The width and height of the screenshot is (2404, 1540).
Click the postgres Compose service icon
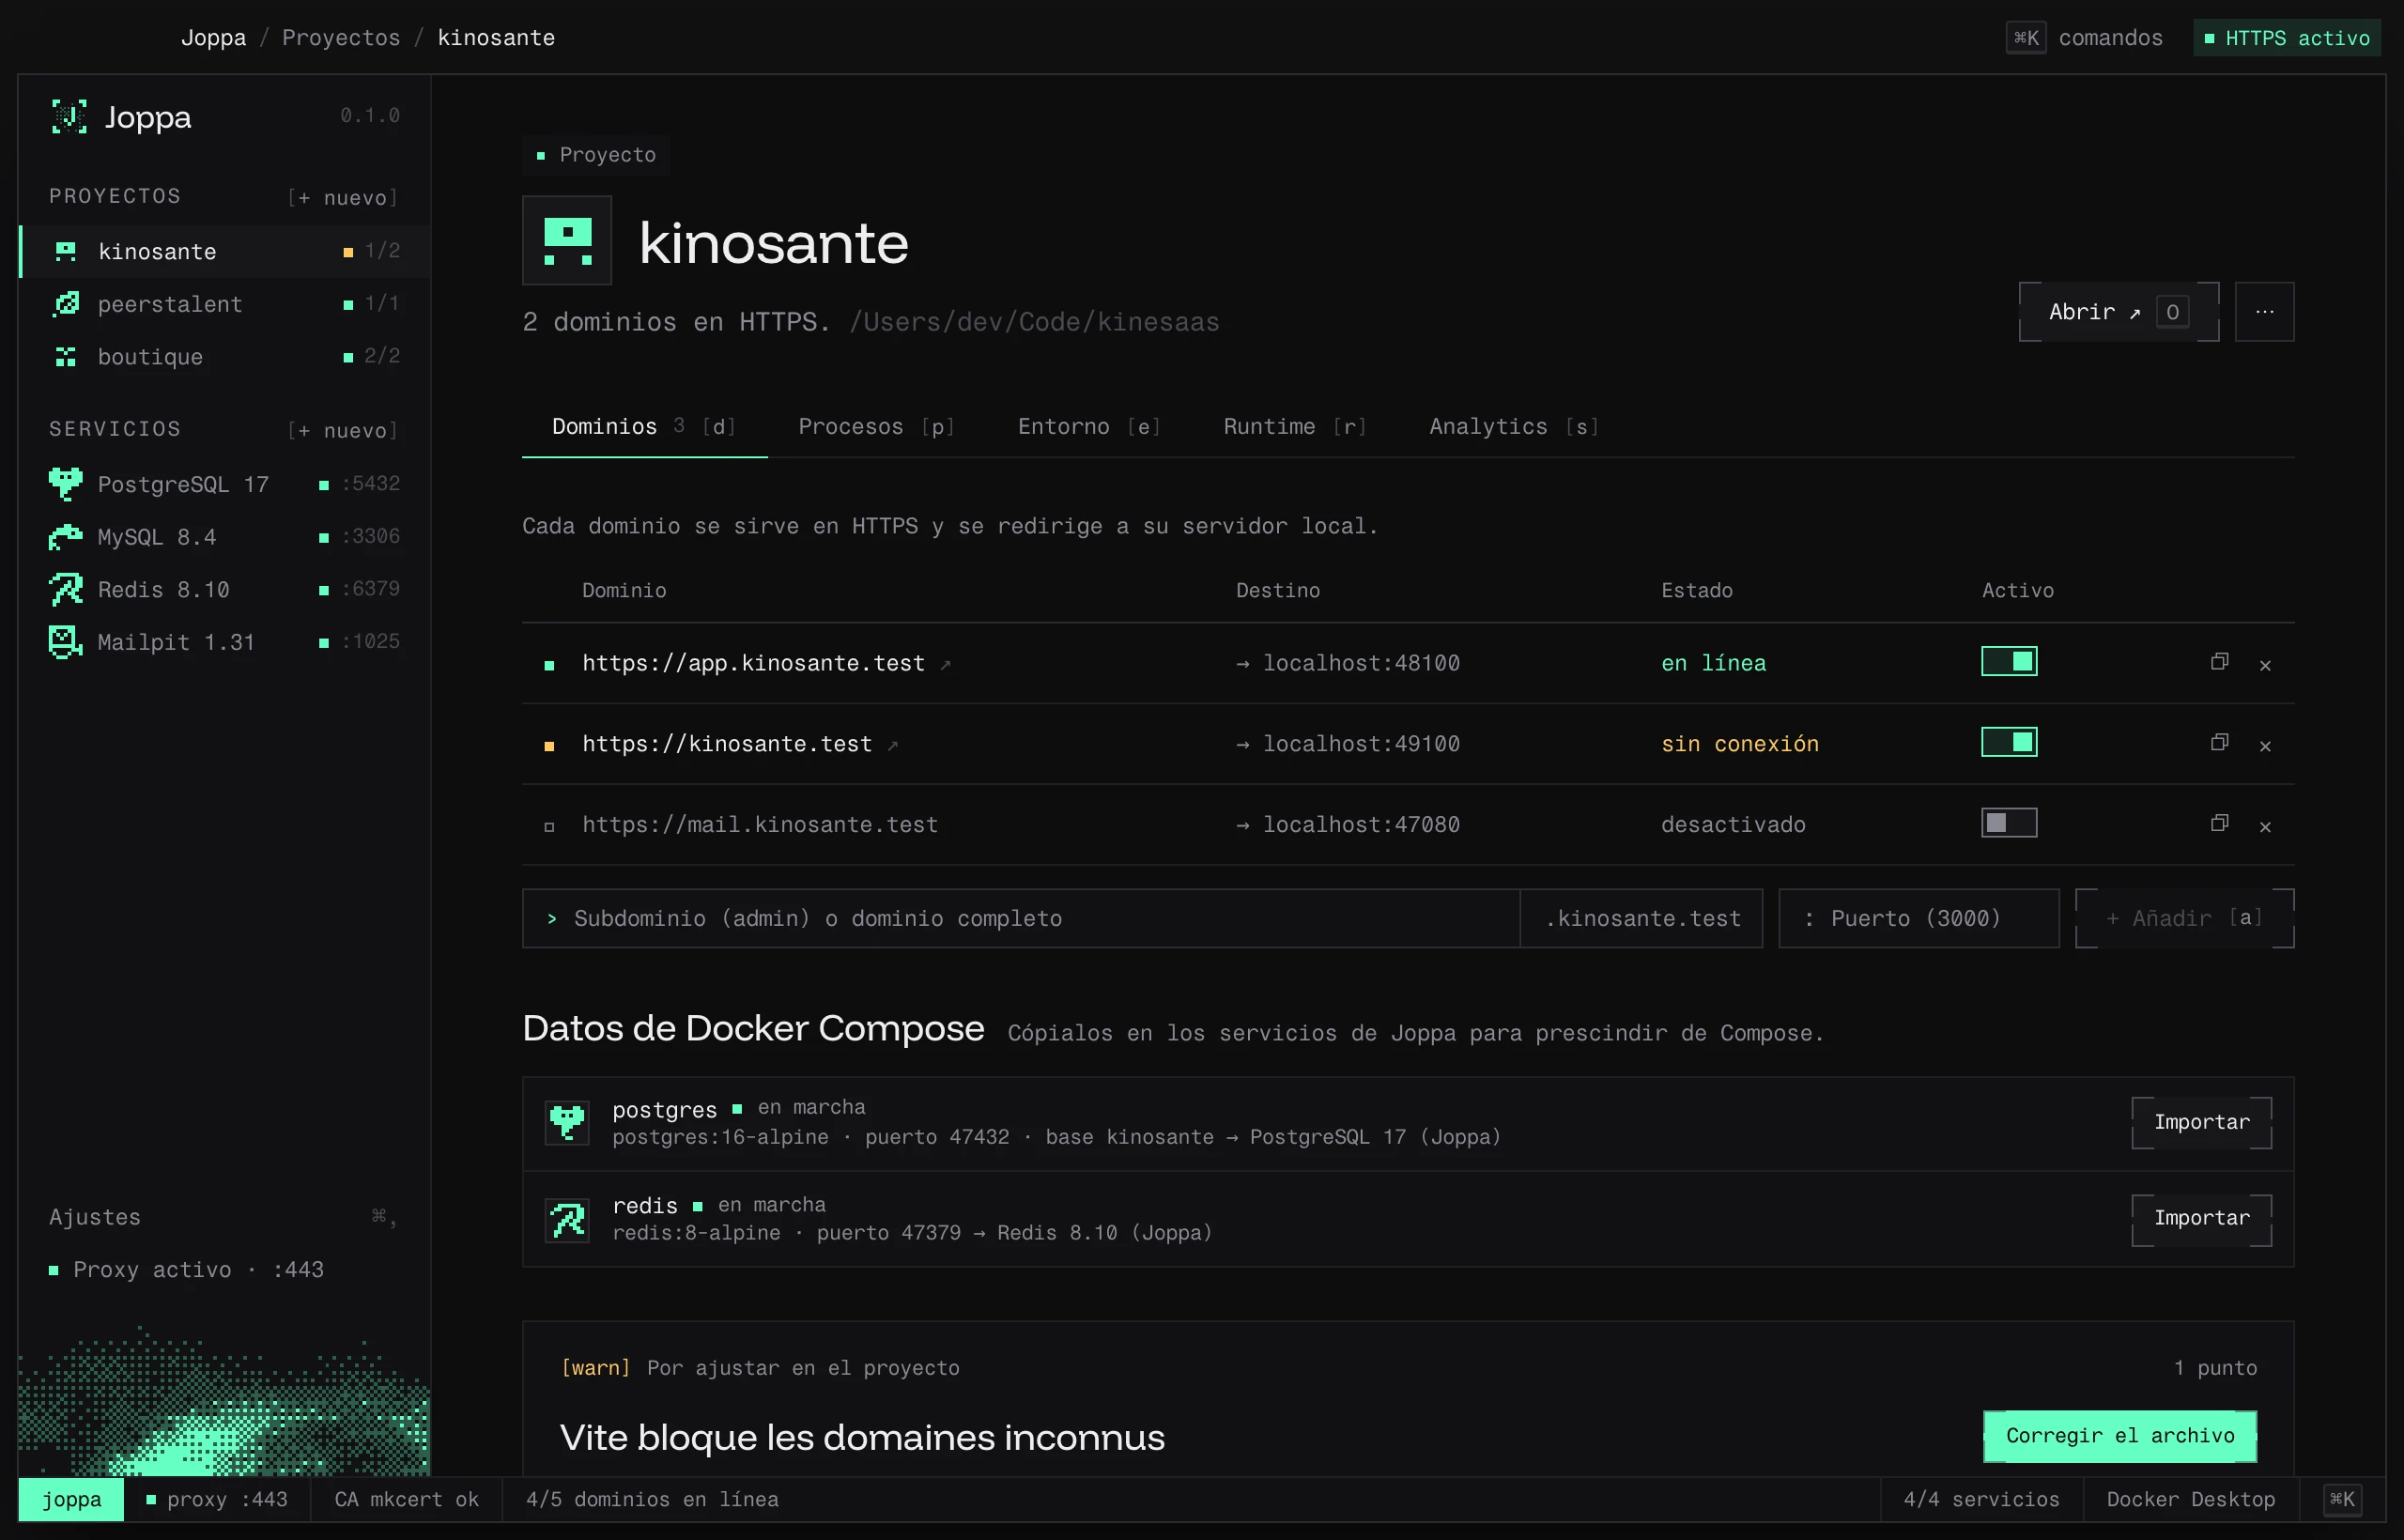567,1122
